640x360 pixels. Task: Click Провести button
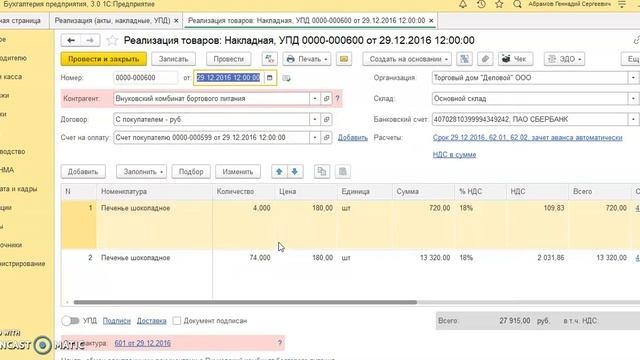tap(229, 59)
